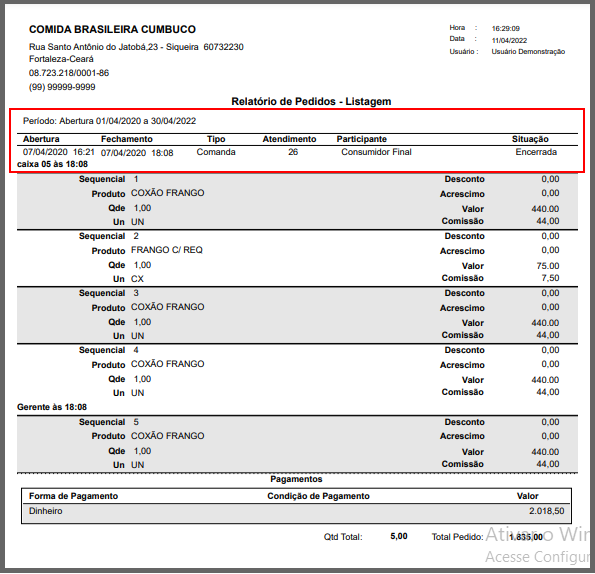Viewport: 595px width, 574px height.
Task: Select the date value 11/04/2022
Action: 509,41
